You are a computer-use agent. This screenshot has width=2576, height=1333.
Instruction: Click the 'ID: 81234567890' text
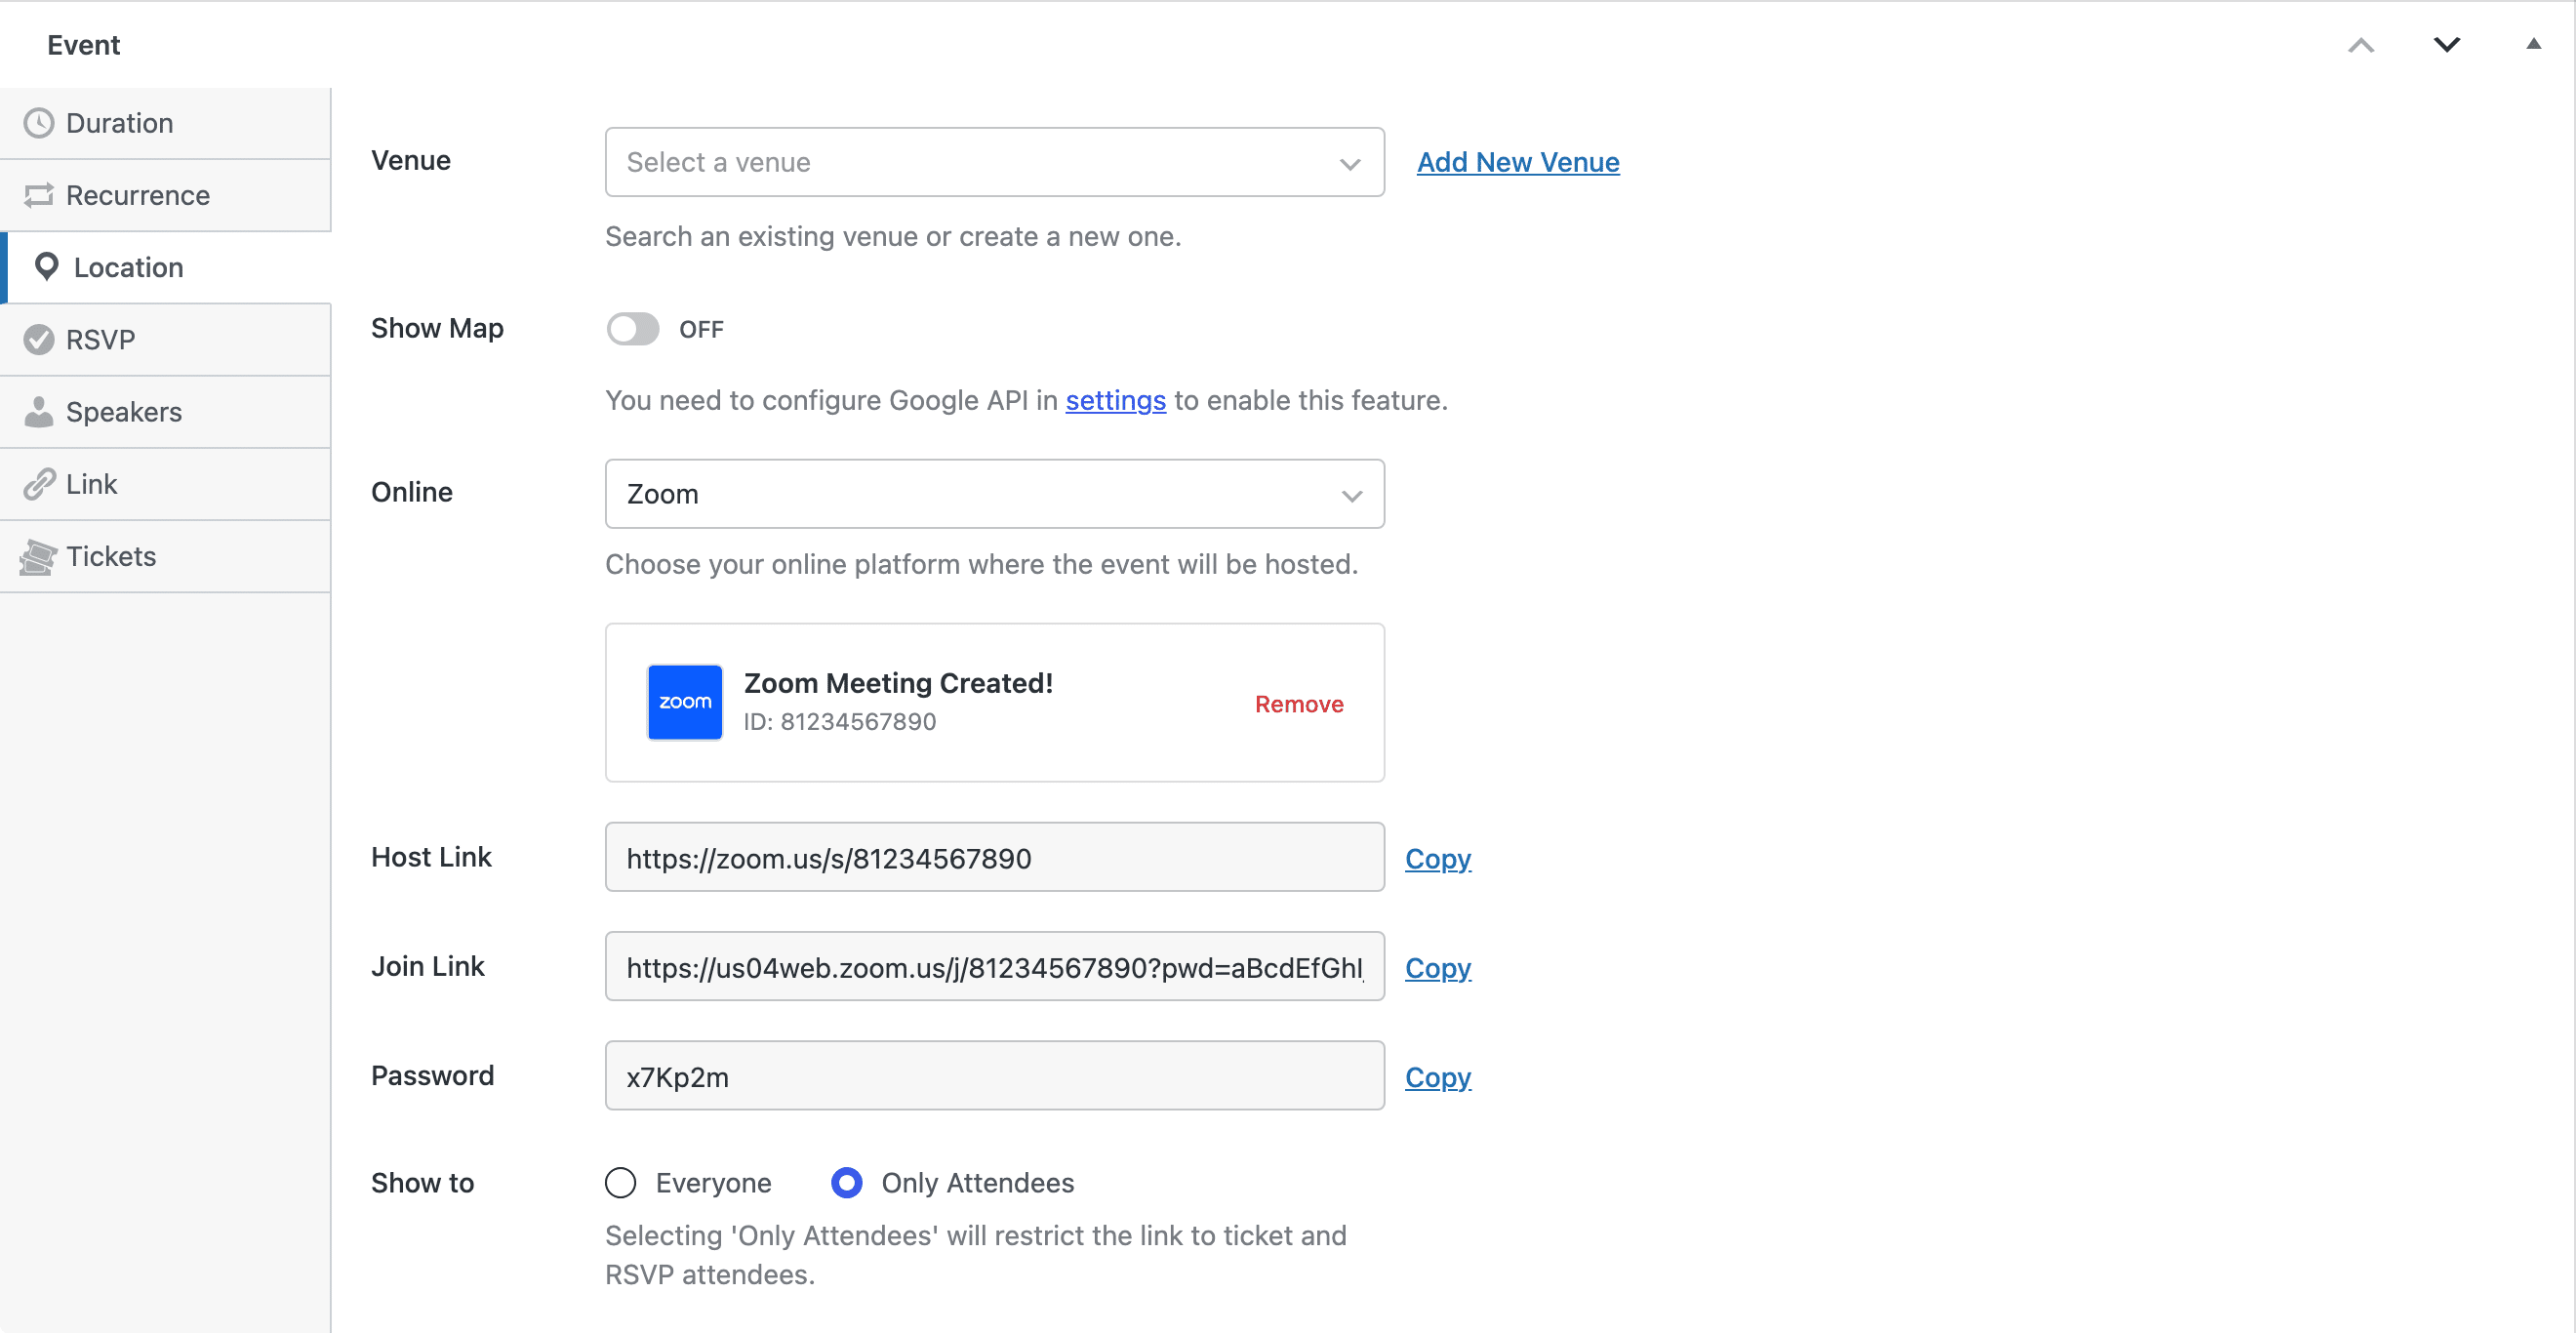[x=840, y=722]
